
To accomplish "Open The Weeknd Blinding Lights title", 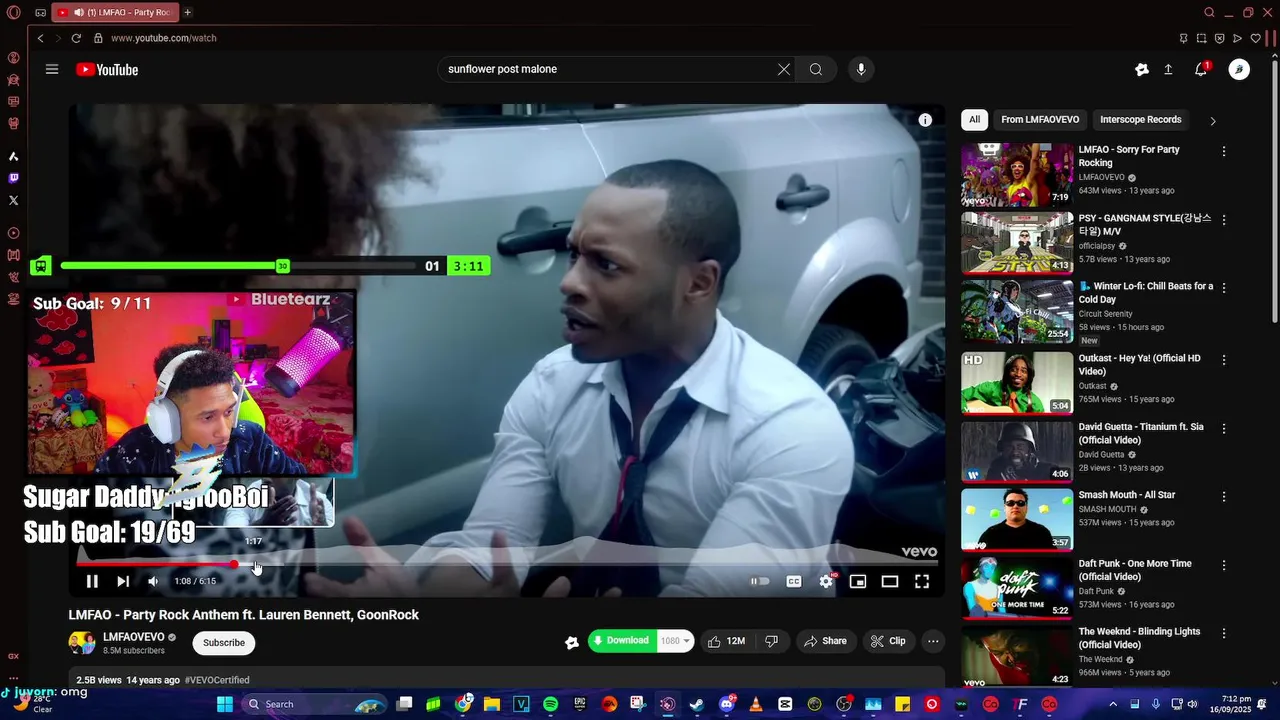I will pyautogui.click(x=1139, y=638).
